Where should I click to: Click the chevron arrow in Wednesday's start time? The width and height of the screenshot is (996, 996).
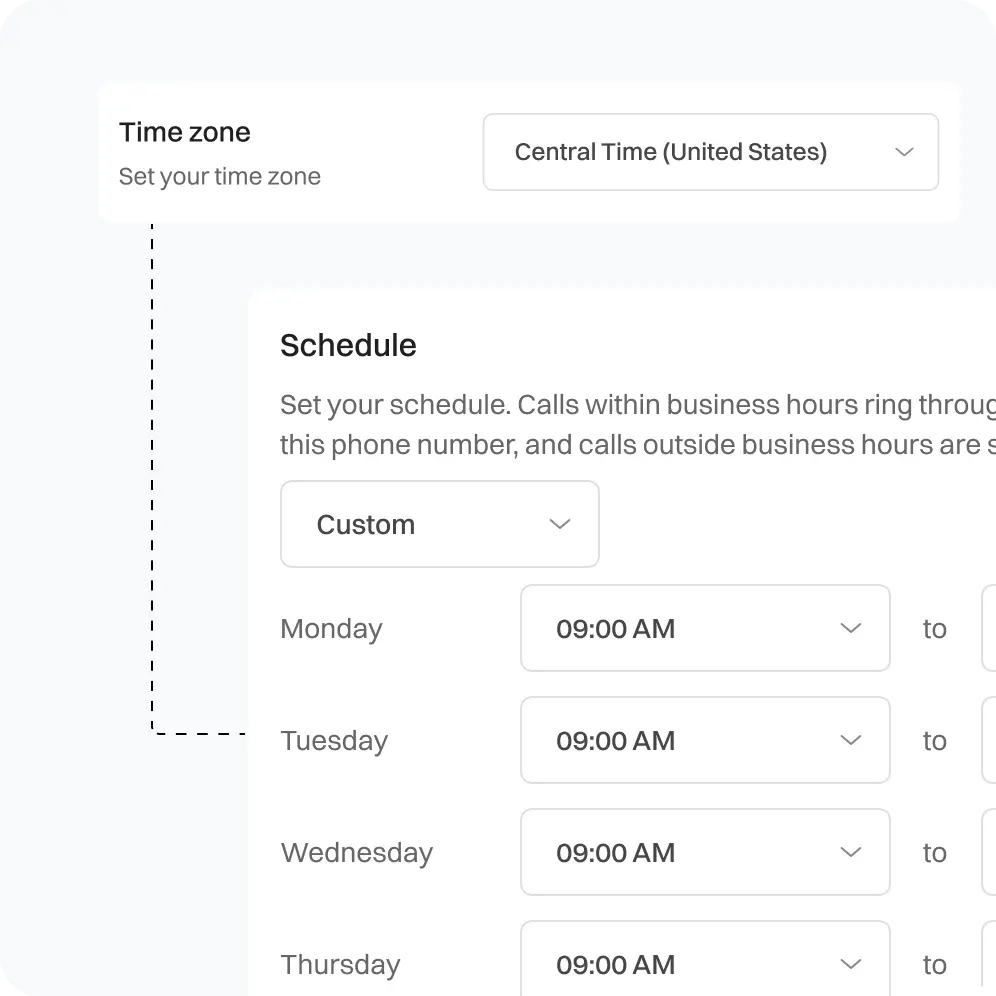(x=851, y=852)
